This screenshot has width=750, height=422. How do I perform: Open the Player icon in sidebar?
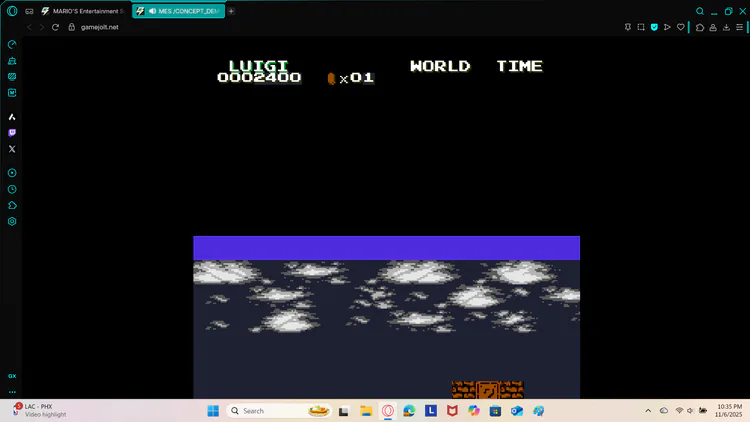[x=12, y=173]
